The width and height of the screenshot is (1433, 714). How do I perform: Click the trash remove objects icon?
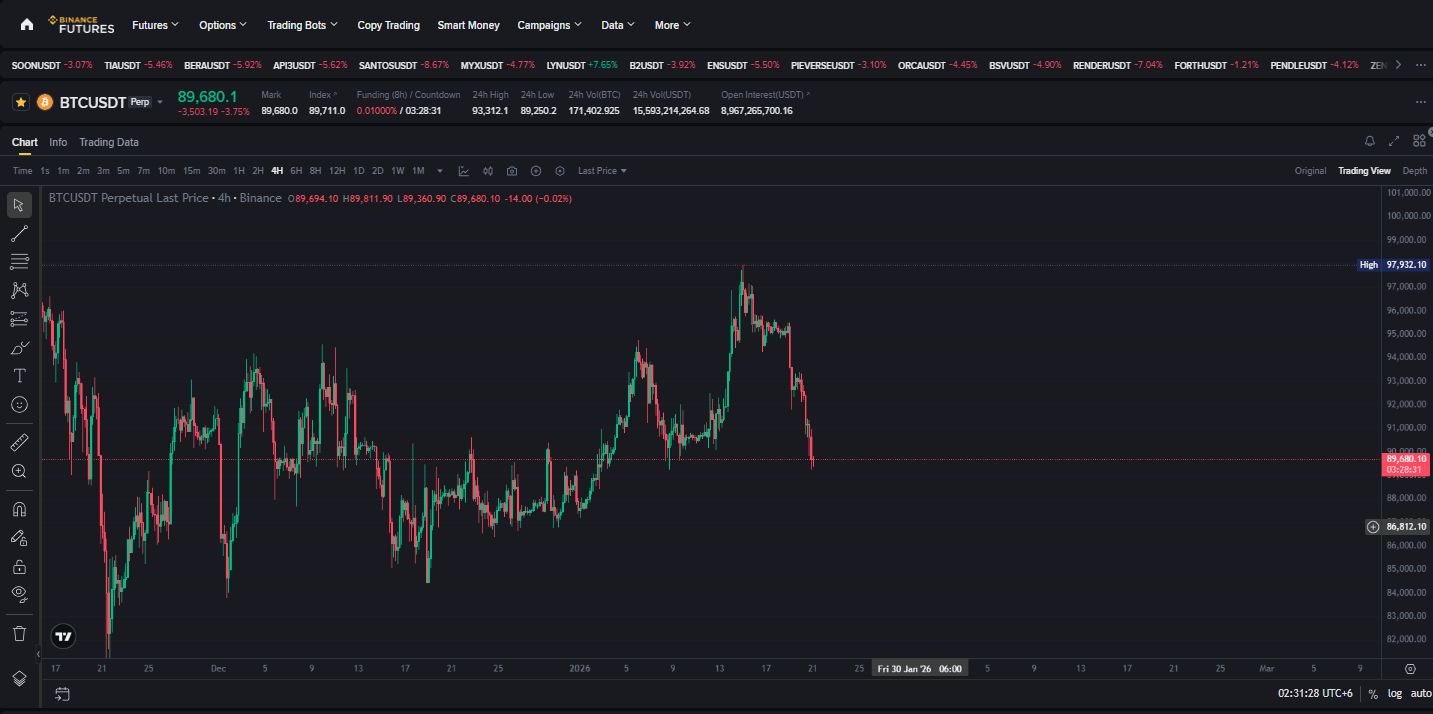pos(19,633)
